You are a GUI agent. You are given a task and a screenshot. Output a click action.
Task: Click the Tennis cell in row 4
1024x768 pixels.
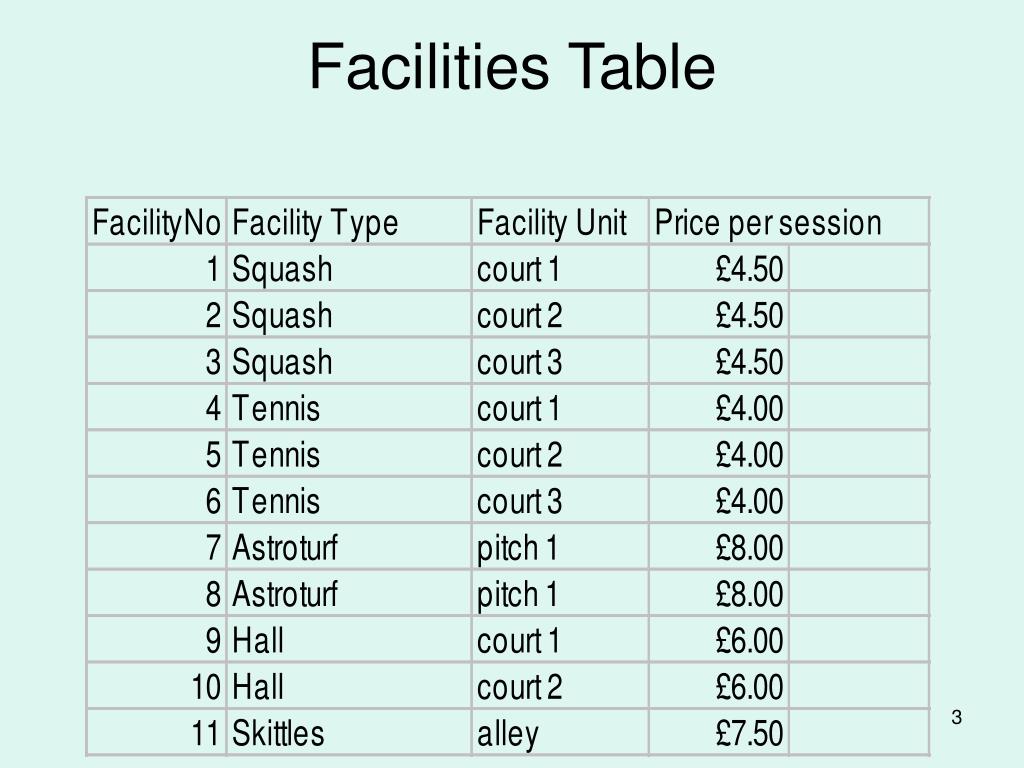pyautogui.click(x=349, y=408)
